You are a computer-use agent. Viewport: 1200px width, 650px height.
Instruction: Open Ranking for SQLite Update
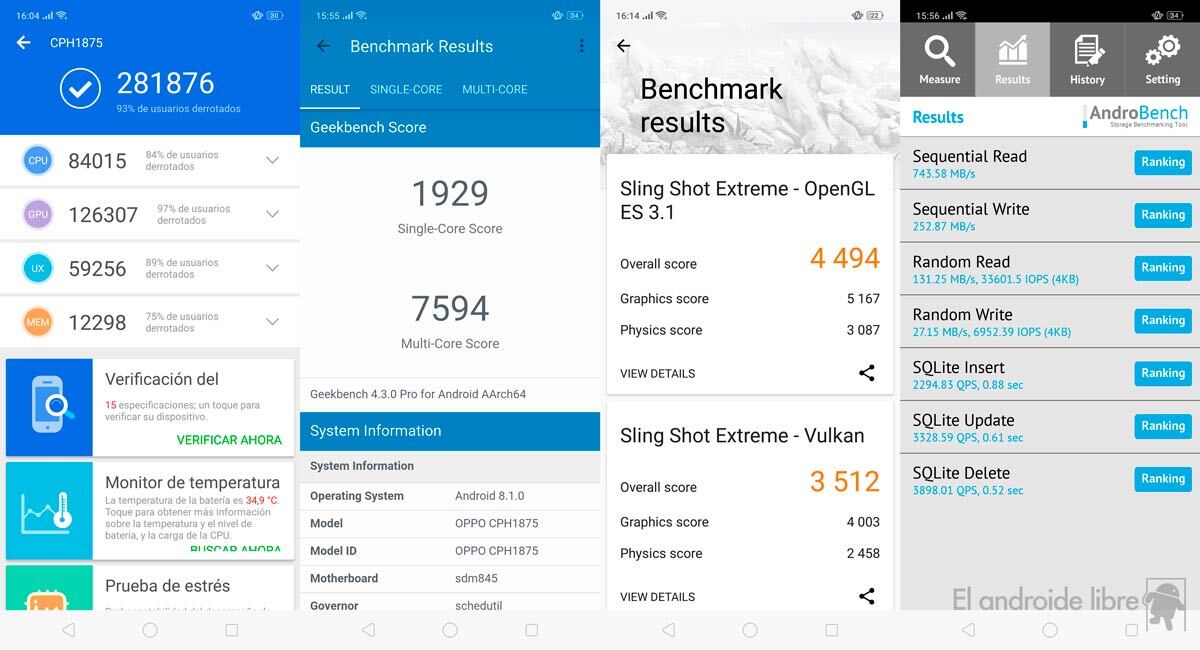pos(1163,426)
